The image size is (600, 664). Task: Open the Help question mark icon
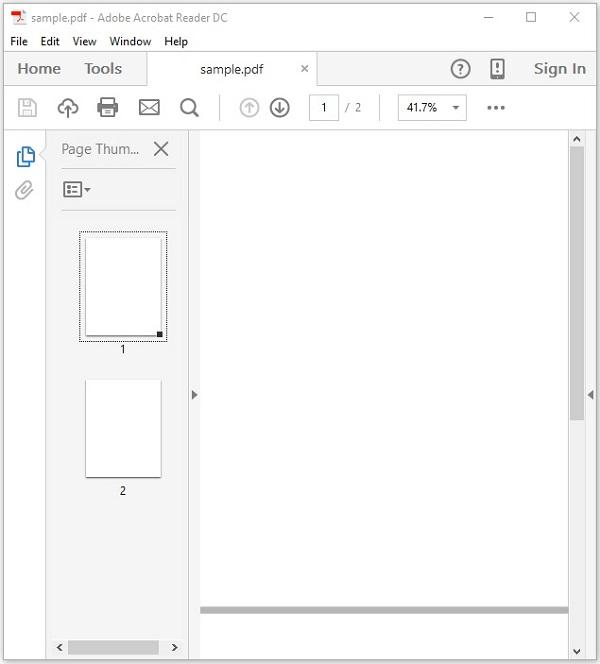click(x=460, y=69)
